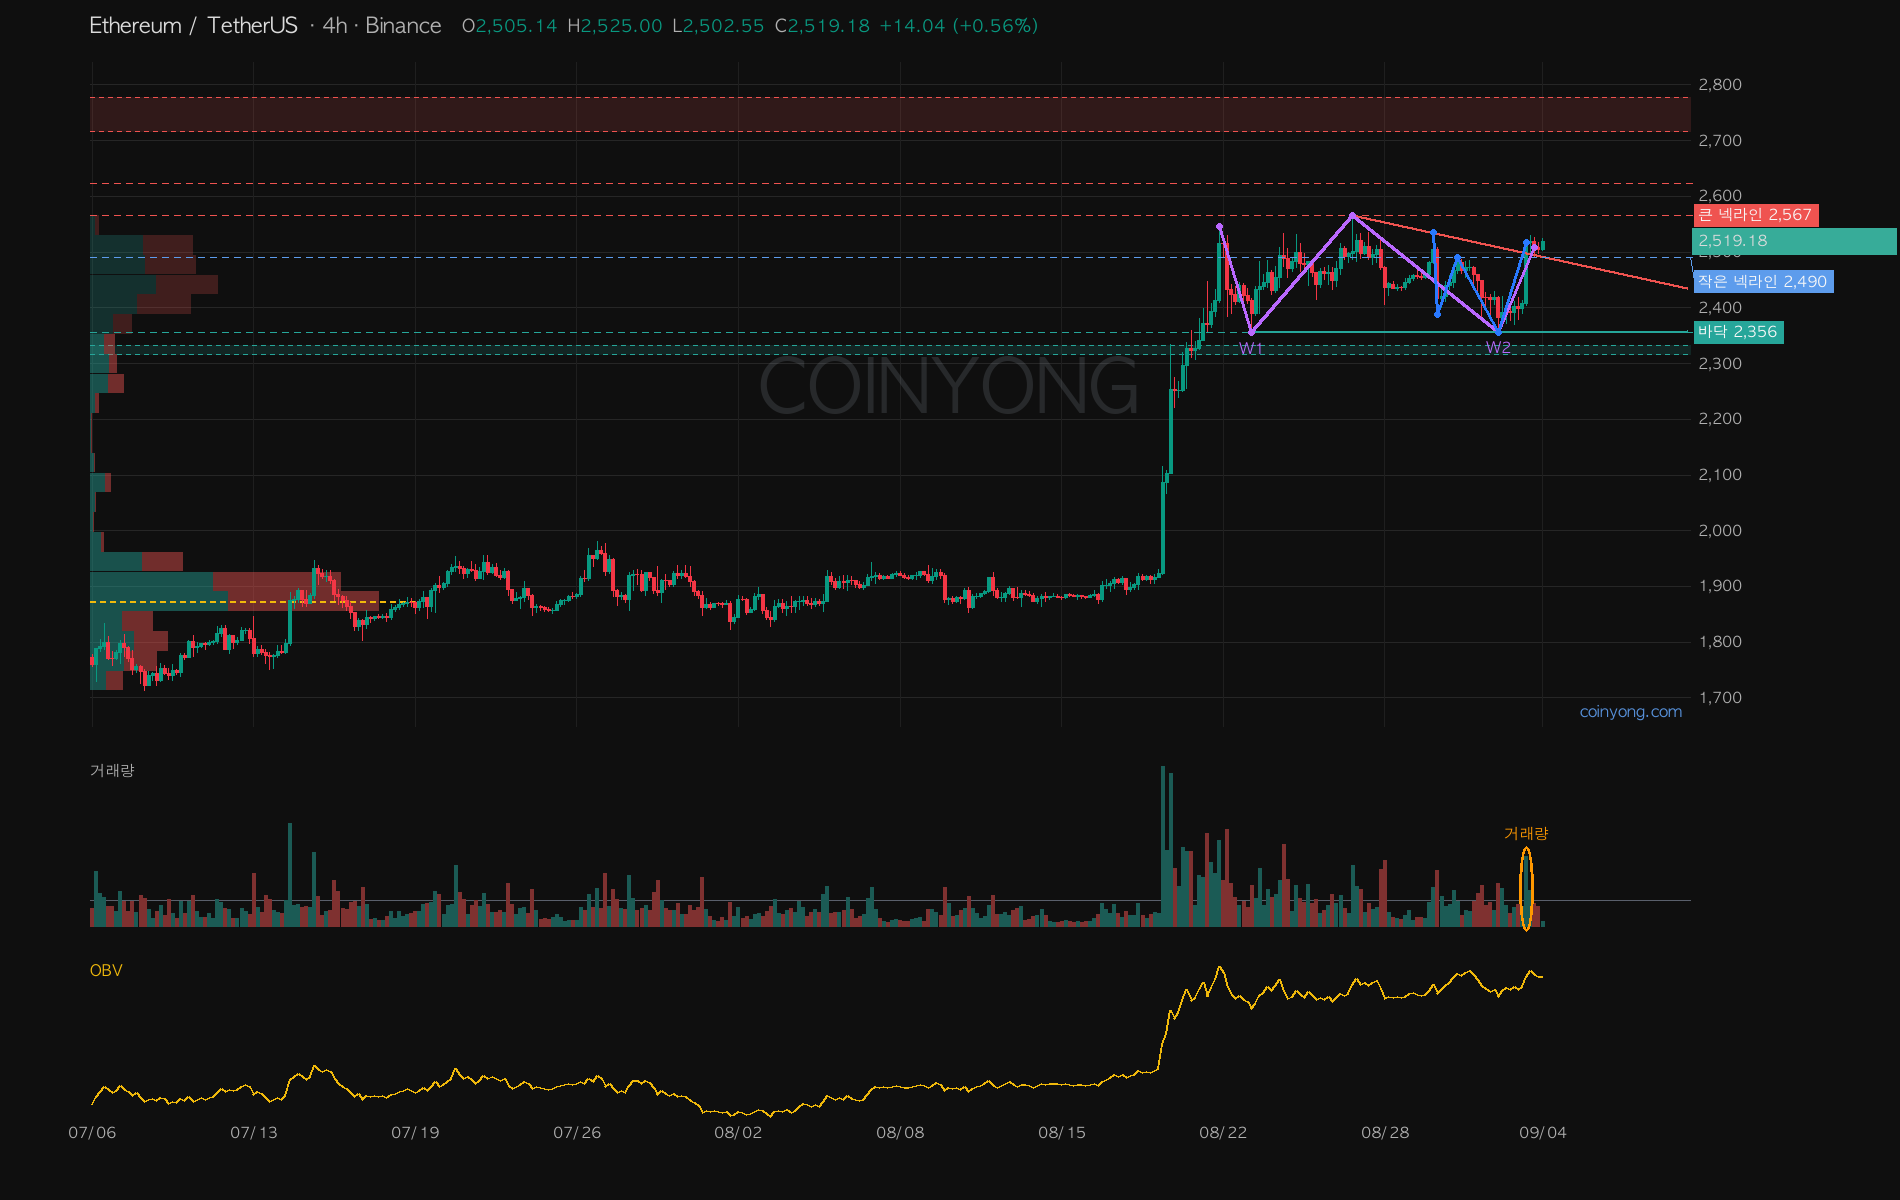Click the 08/08 date axis label

pos(900,1133)
